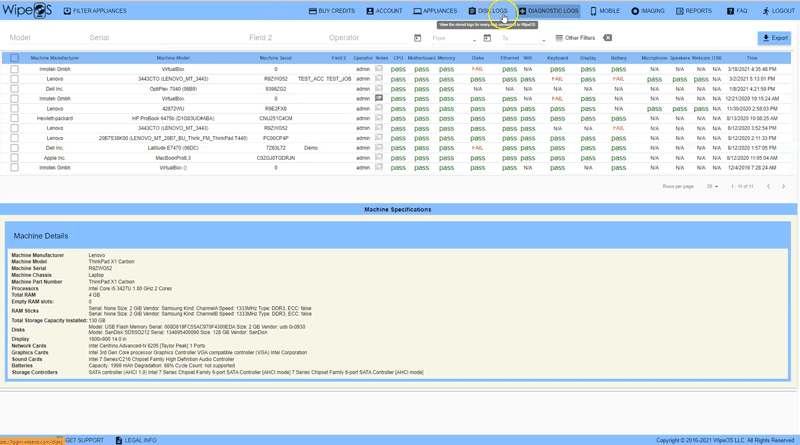Image resolution: width=800 pixels, height=445 pixels.
Task: Expand the From date dropdown
Action: pos(474,40)
